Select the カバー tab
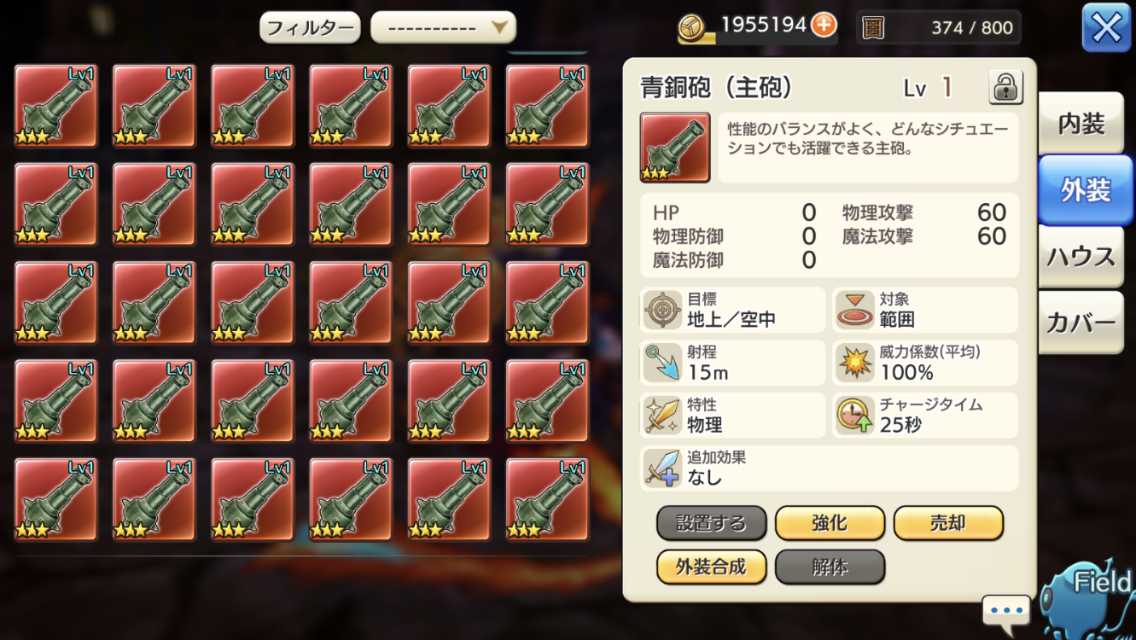 click(x=1080, y=323)
